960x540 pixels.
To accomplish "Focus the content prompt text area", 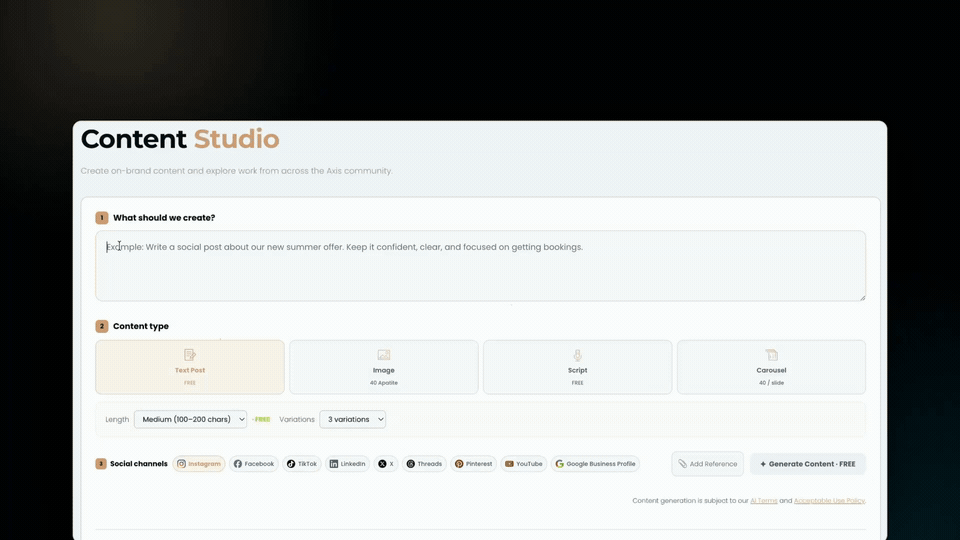I will click(481, 266).
